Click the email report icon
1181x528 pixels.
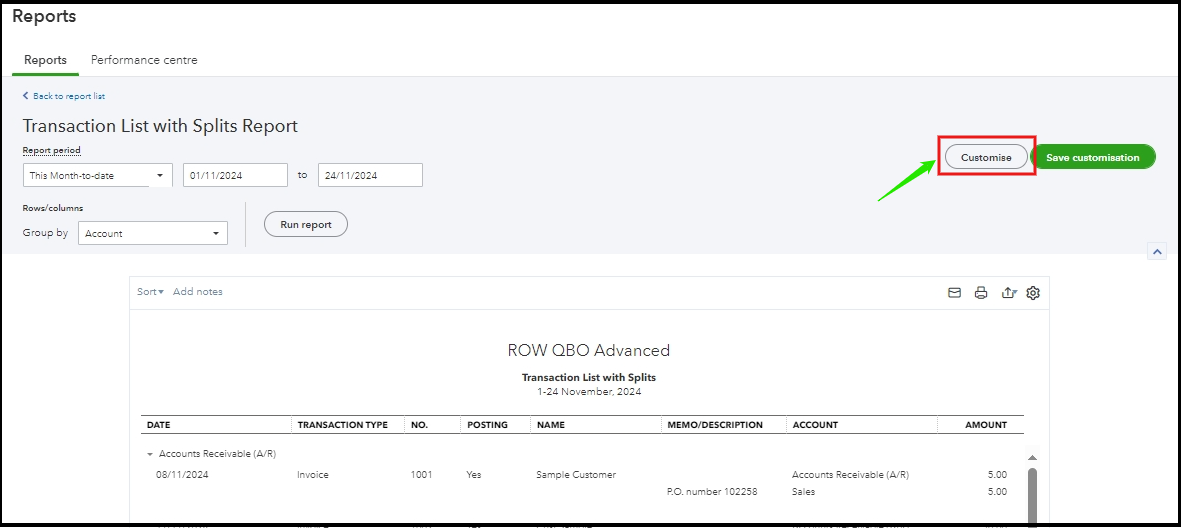[954, 293]
